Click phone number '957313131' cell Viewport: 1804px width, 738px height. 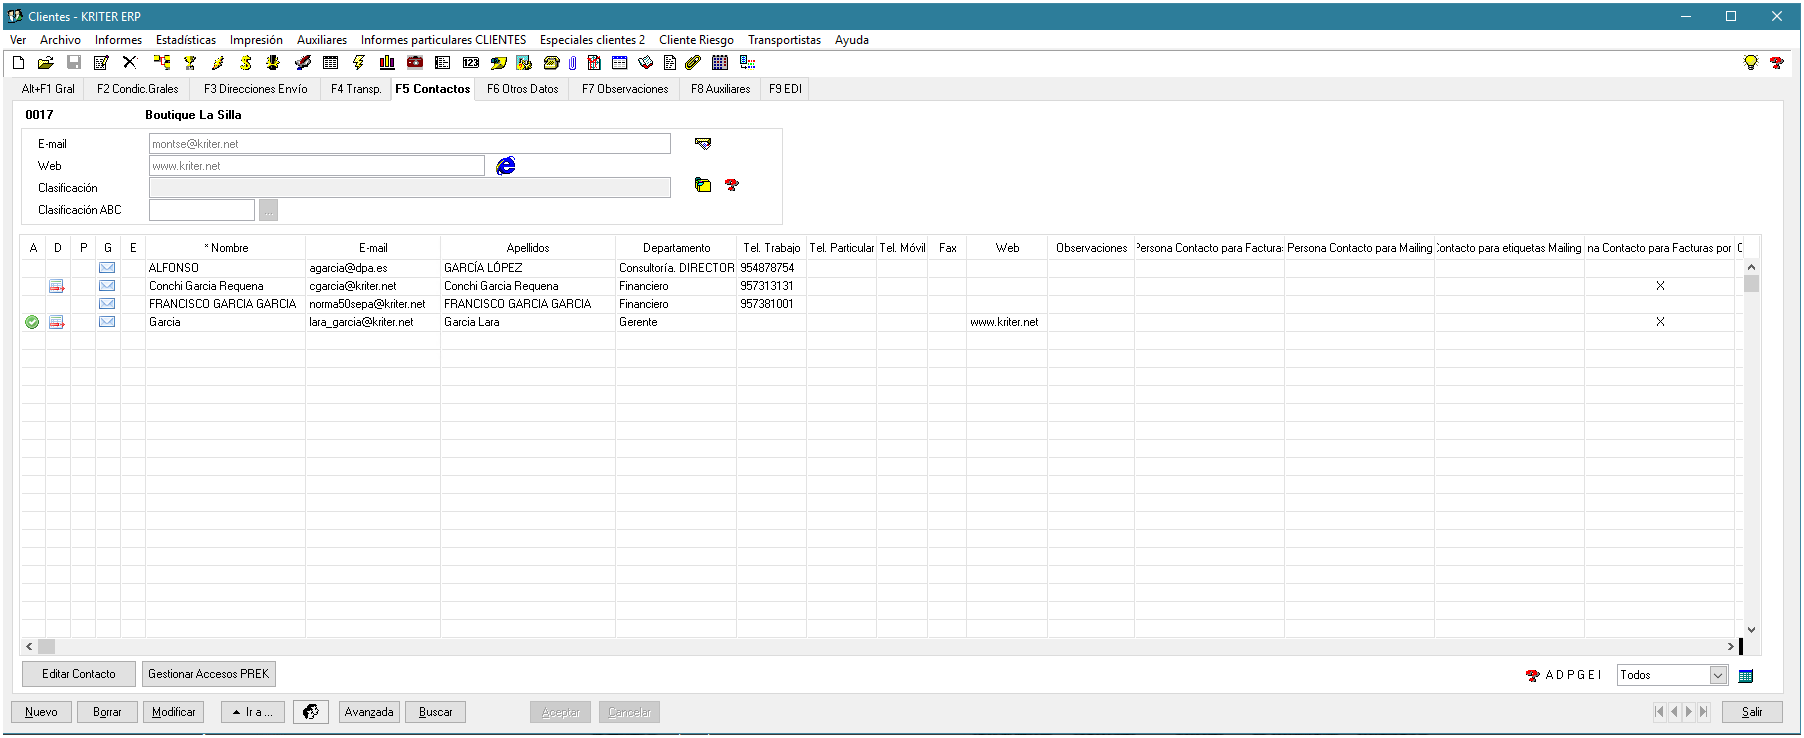coord(771,286)
